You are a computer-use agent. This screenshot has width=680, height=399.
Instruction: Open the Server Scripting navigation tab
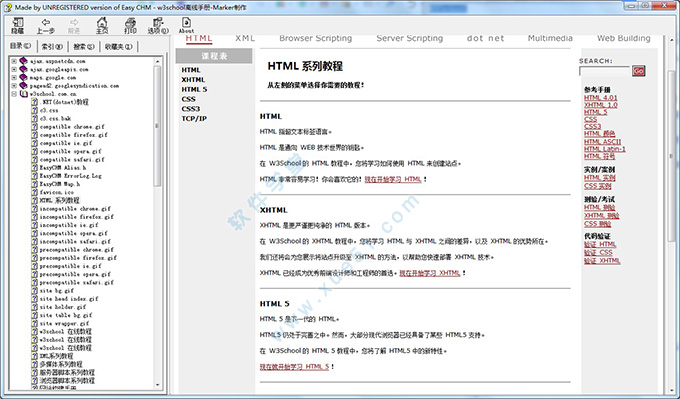pyautogui.click(x=410, y=38)
